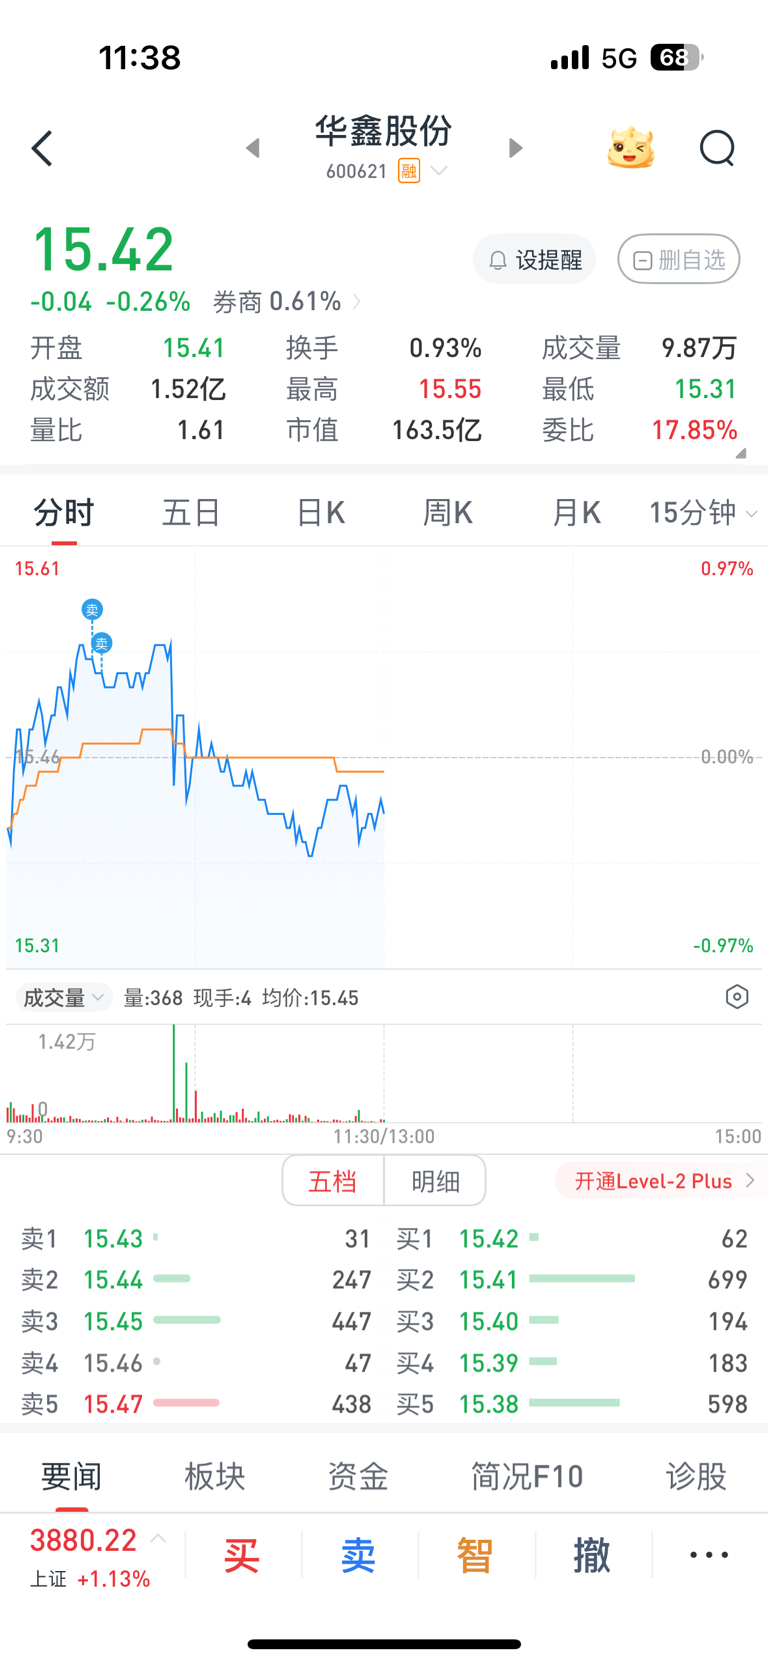Tap the orange 融 margin badge
This screenshot has height=1665, width=769.
click(409, 171)
